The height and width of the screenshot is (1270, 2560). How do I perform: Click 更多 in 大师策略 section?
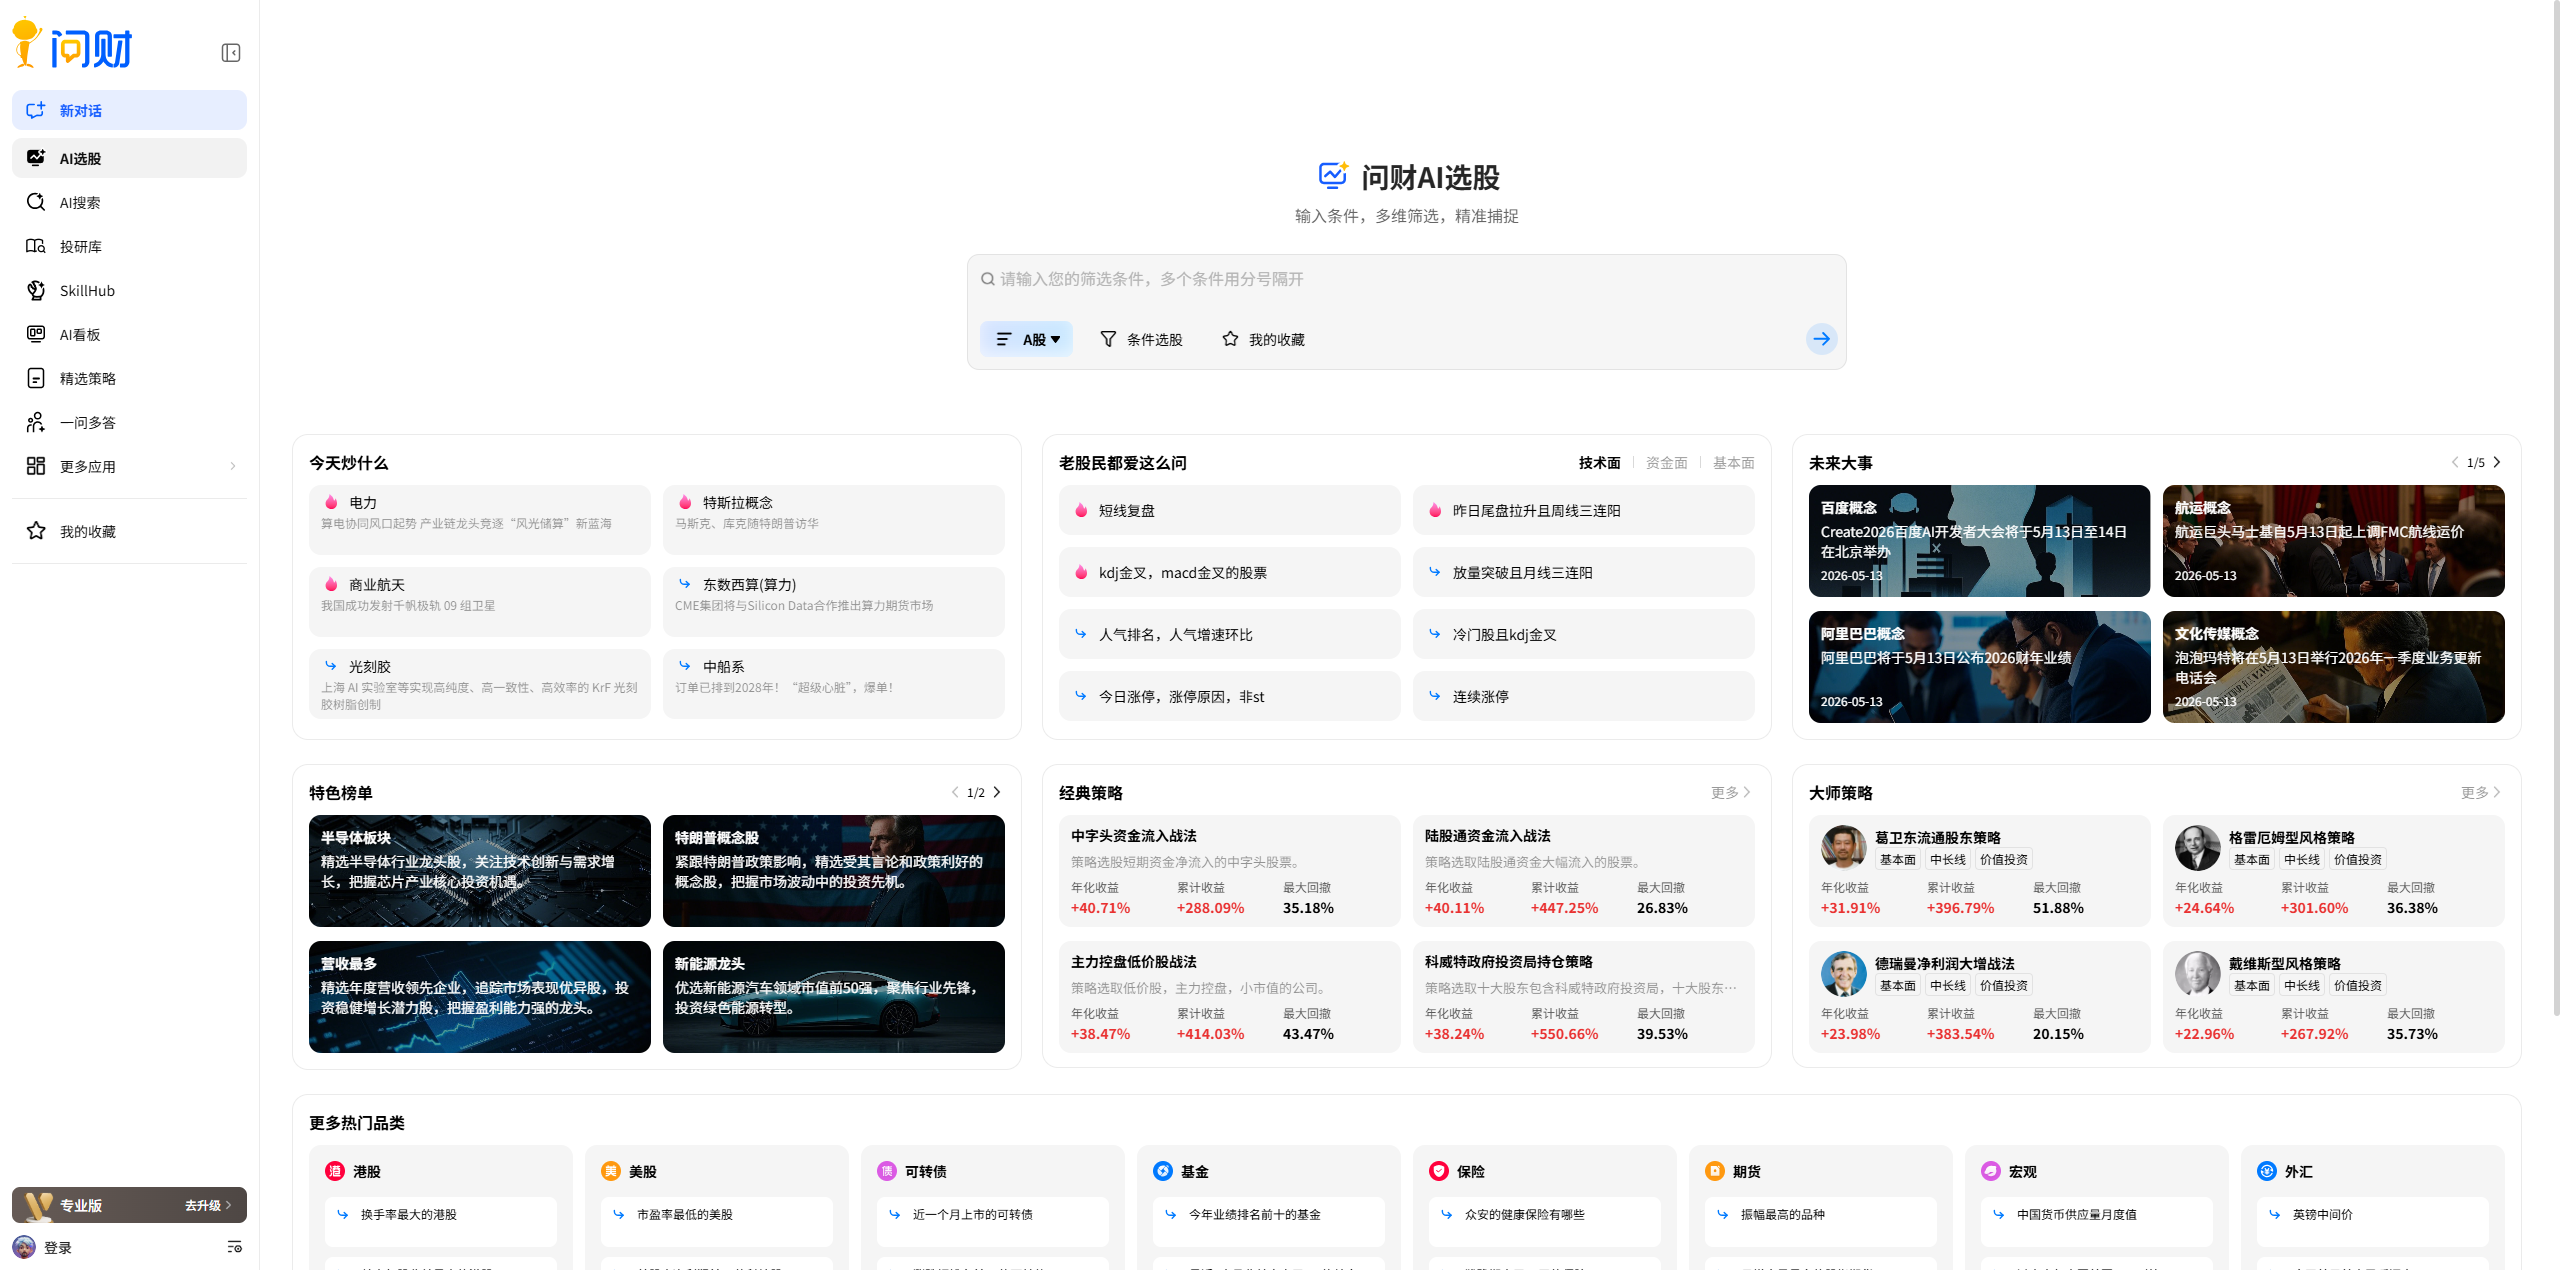tap(2481, 792)
